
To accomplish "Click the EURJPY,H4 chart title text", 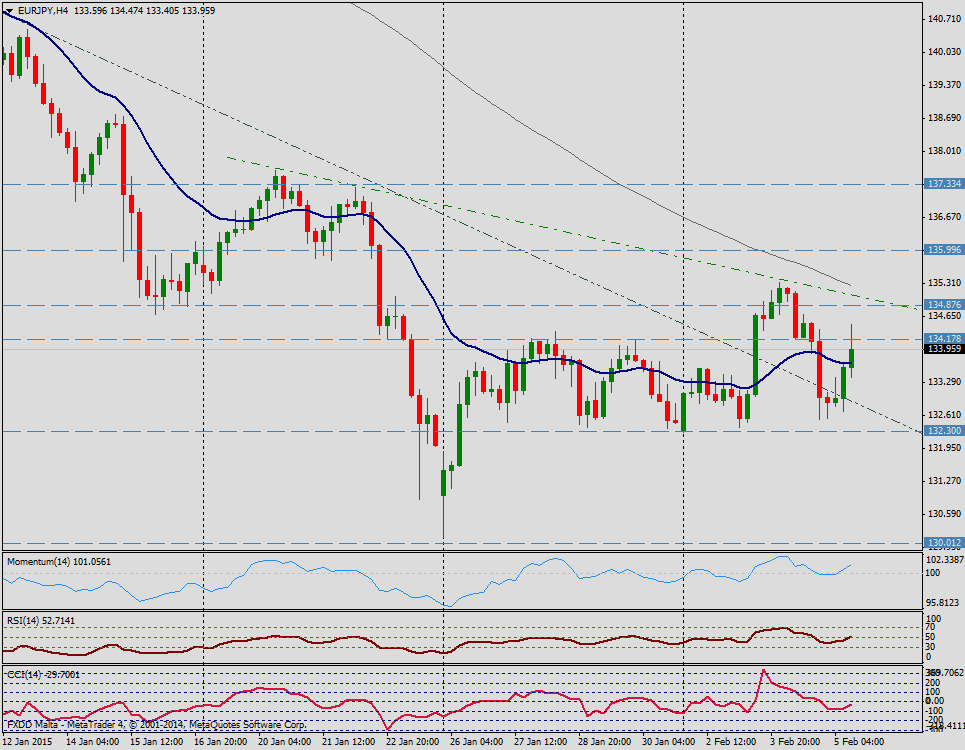I will (45, 9).
